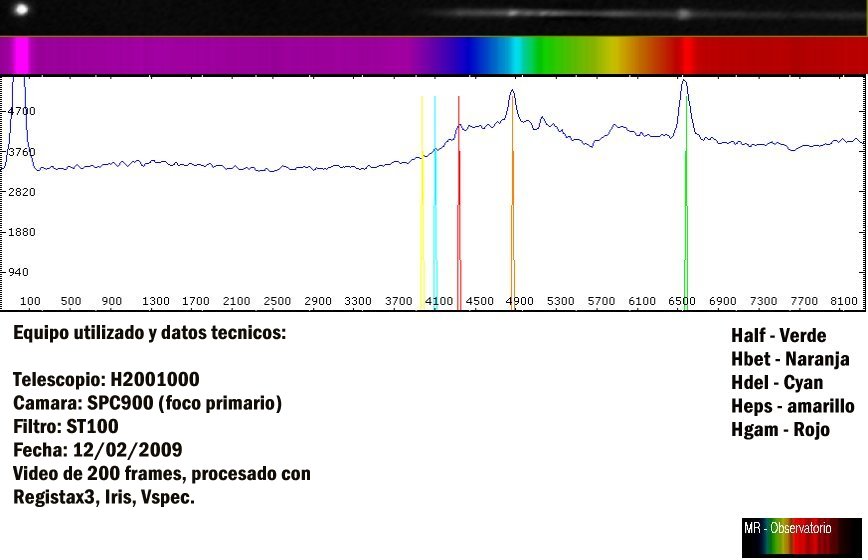Click the y-axis value 1880

click(22, 232)
